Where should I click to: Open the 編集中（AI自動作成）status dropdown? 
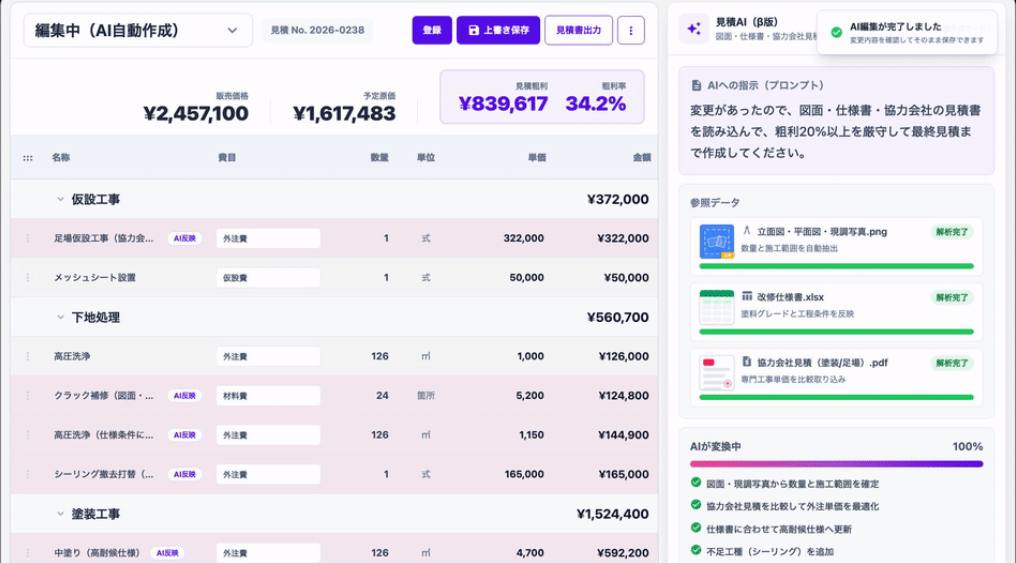click(x=137, y=30)
